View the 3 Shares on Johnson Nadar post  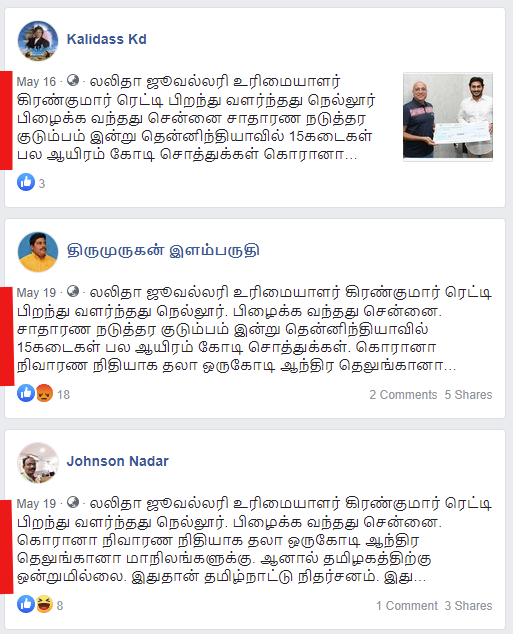[x=468, y=606]
